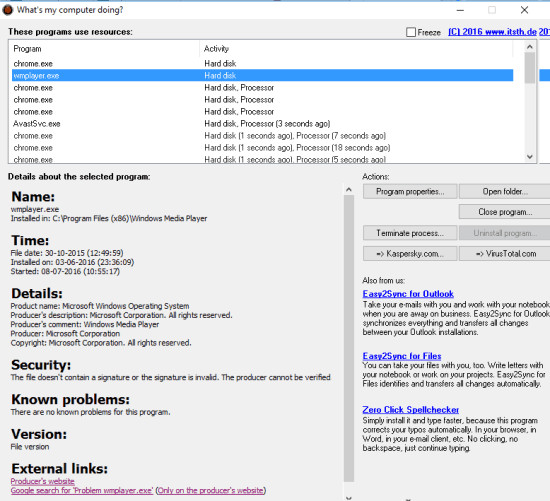Click the Close program... button
Image resolution: width=550 pixels, height=501 pixels.
(504, 212)
